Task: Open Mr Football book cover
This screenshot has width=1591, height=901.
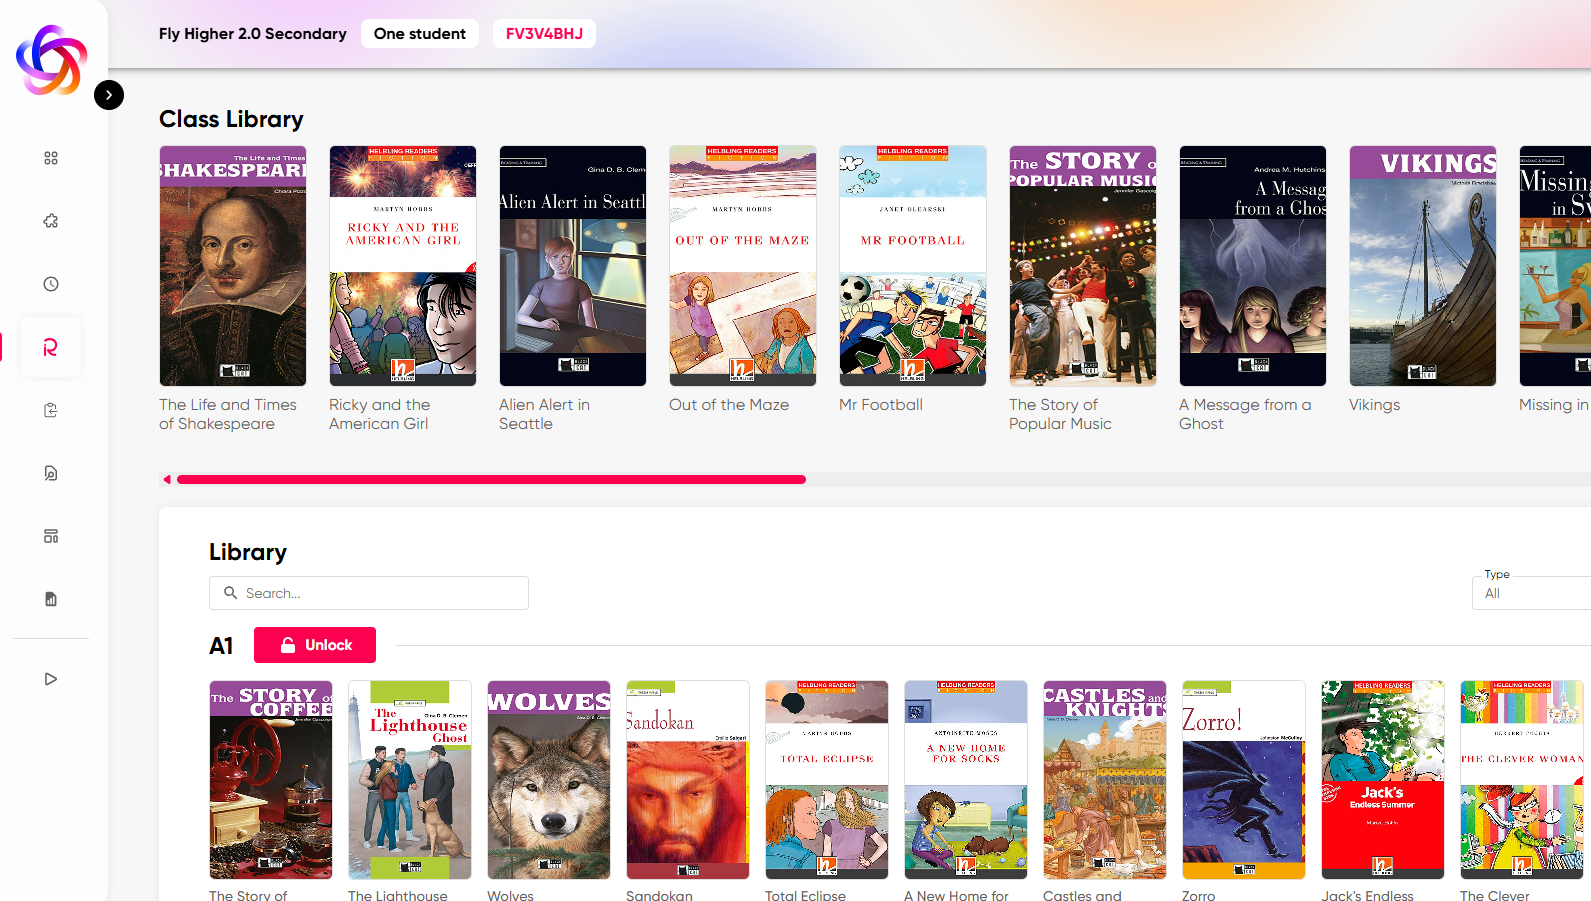Action: (913, 266)
